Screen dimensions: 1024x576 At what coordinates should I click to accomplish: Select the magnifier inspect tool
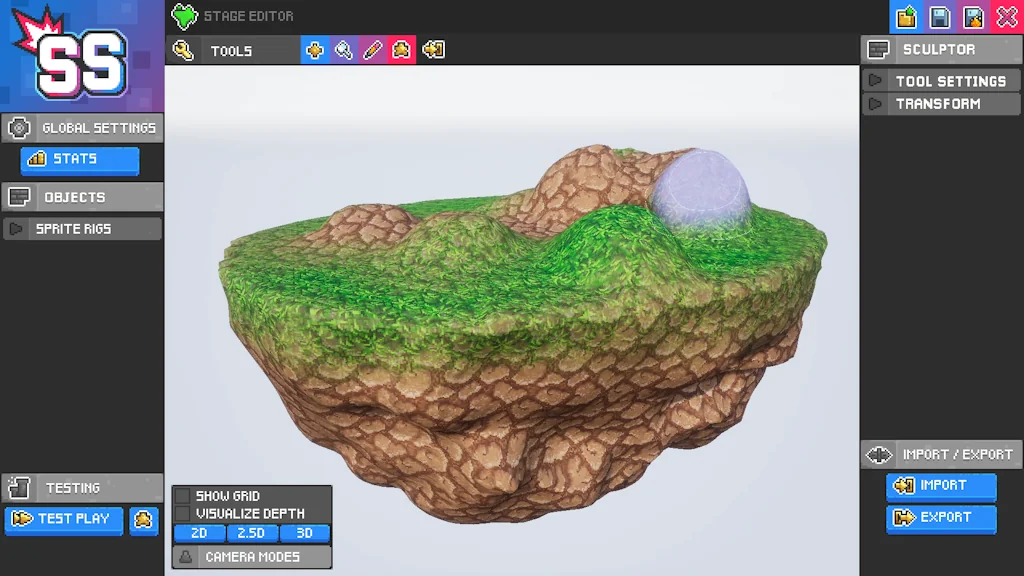coord(344,50)
